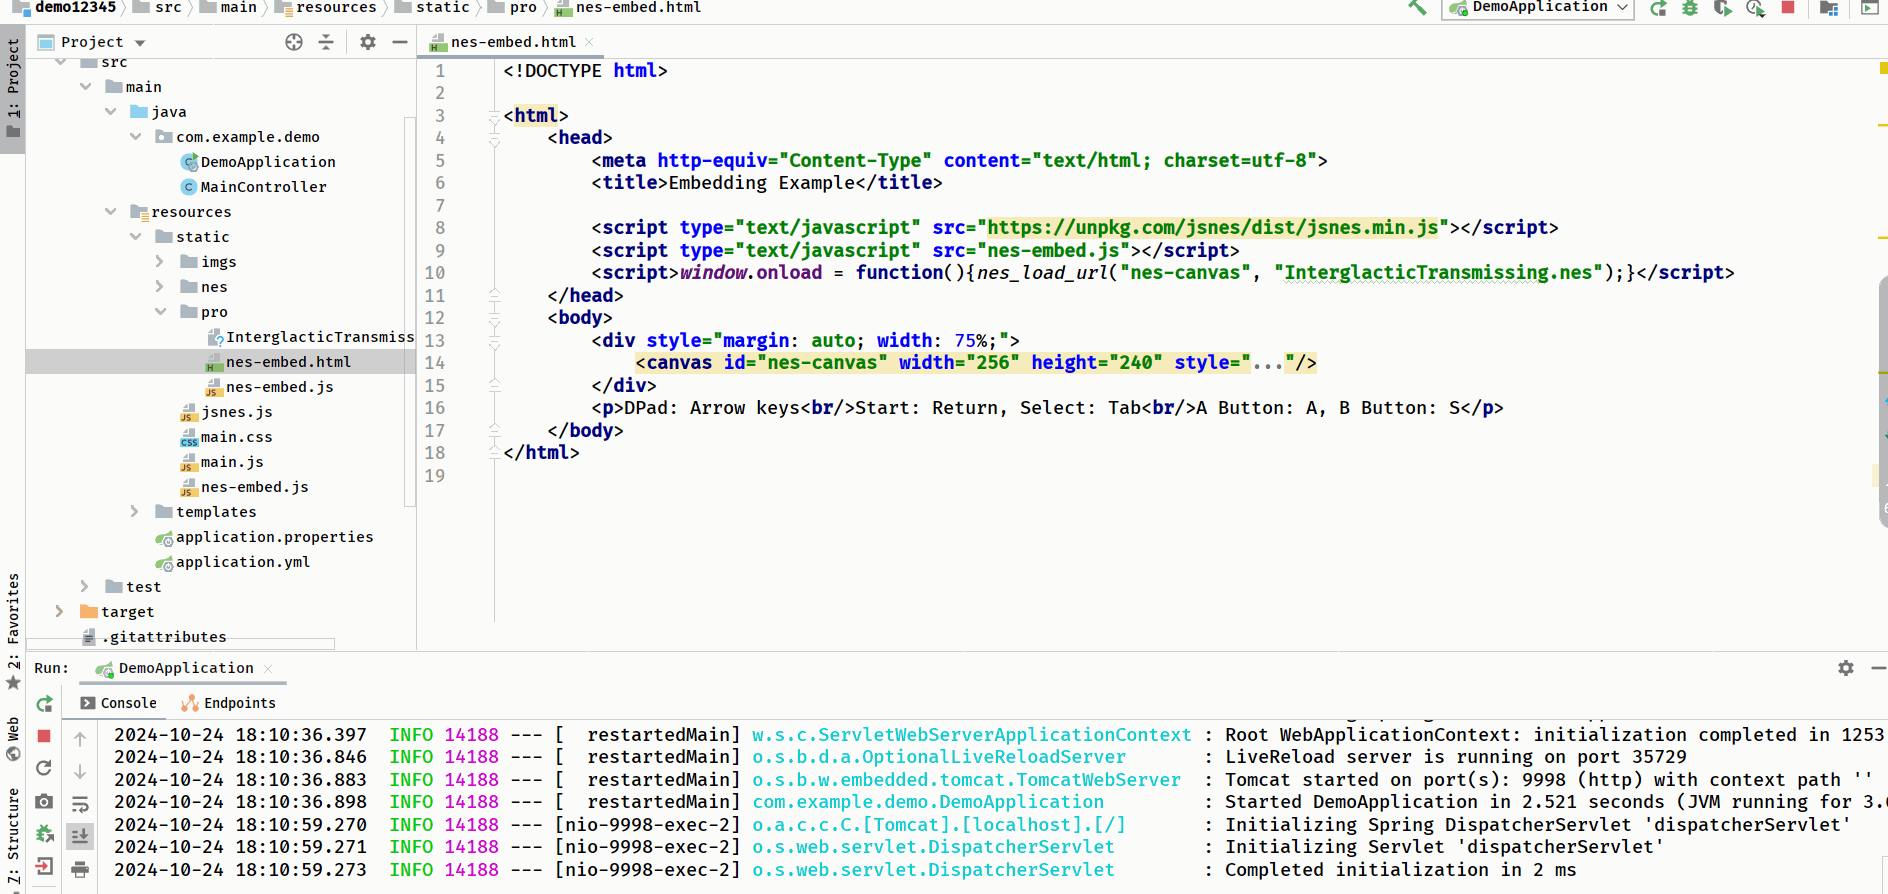This screenshot has height=894, width=1888.
Task: Click the static breadcrumb in navigation bar
Action: click(432, 7)
